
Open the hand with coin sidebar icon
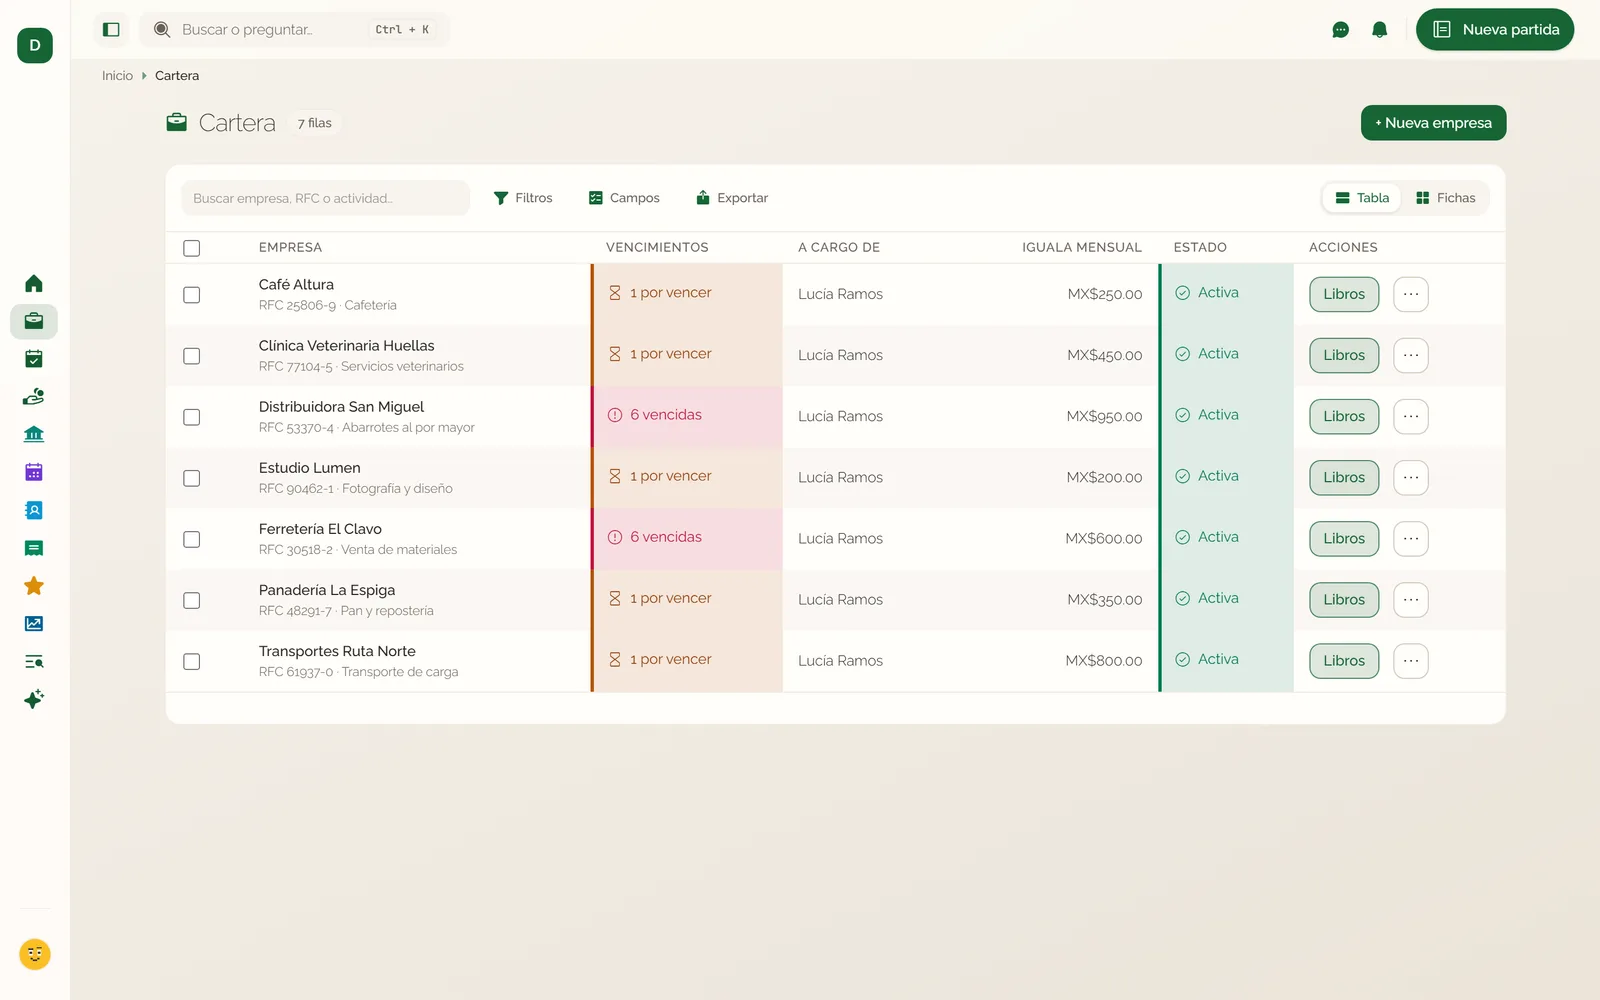(34, 397)
